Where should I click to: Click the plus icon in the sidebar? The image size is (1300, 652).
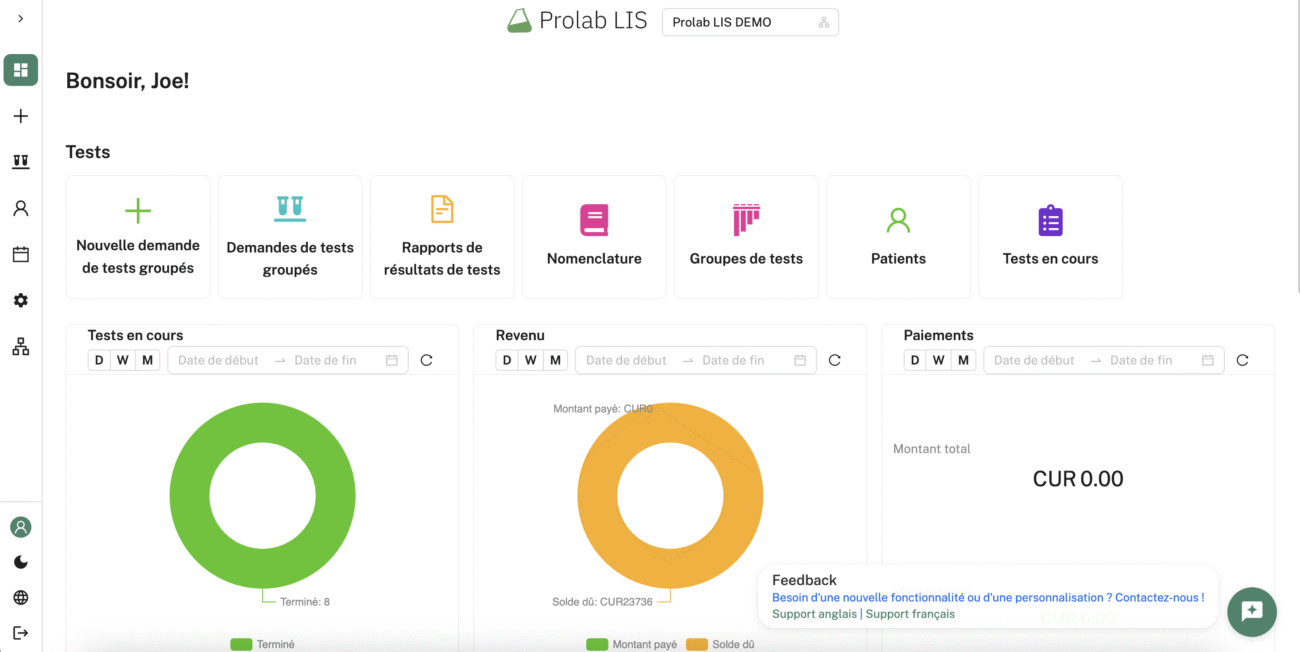click(x=20, y=116)
